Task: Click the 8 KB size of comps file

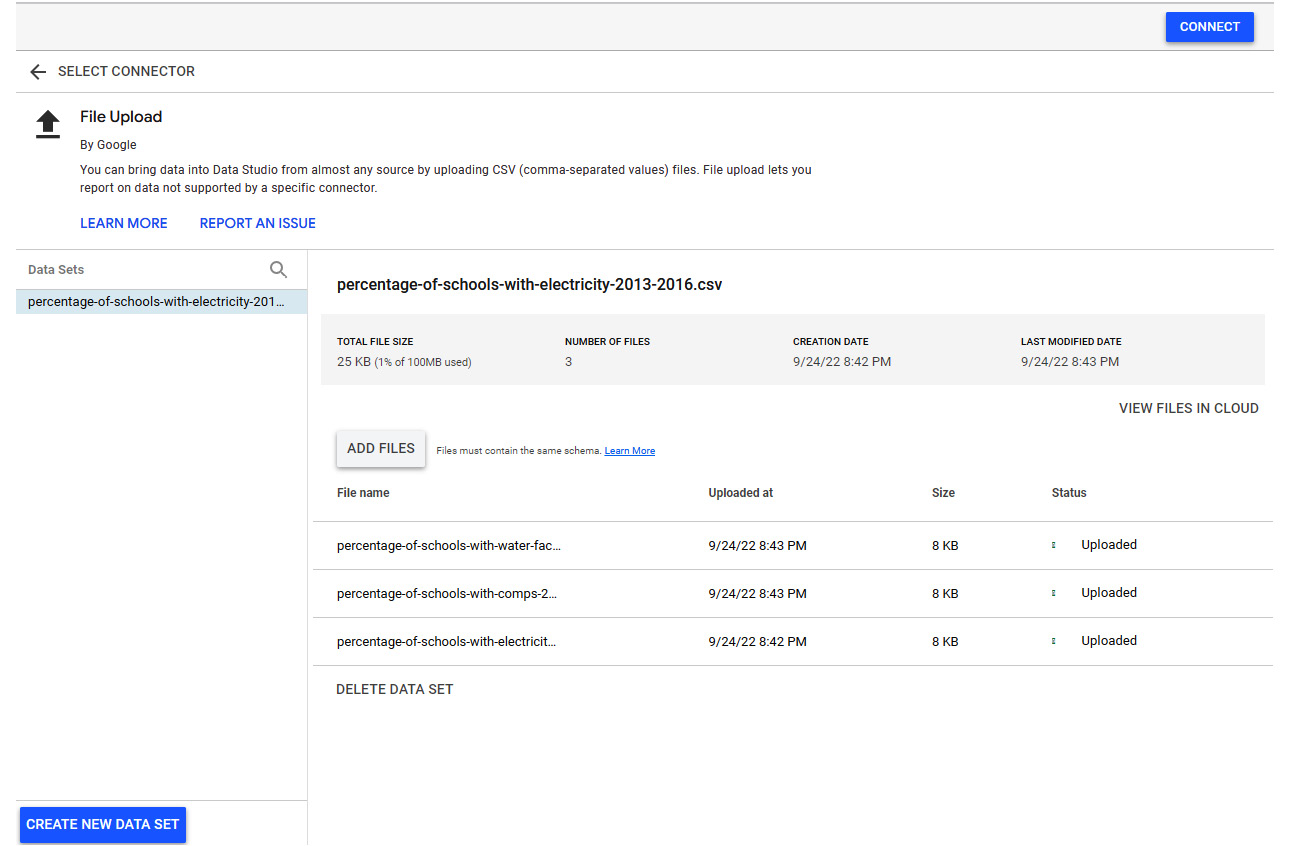Action: point(945,594)
